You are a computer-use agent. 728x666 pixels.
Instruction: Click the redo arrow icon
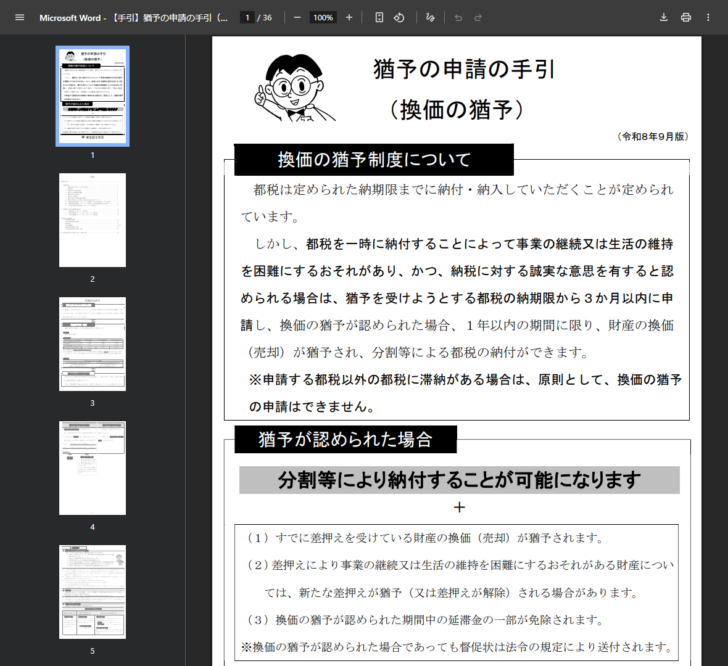(x=478, y=18)
